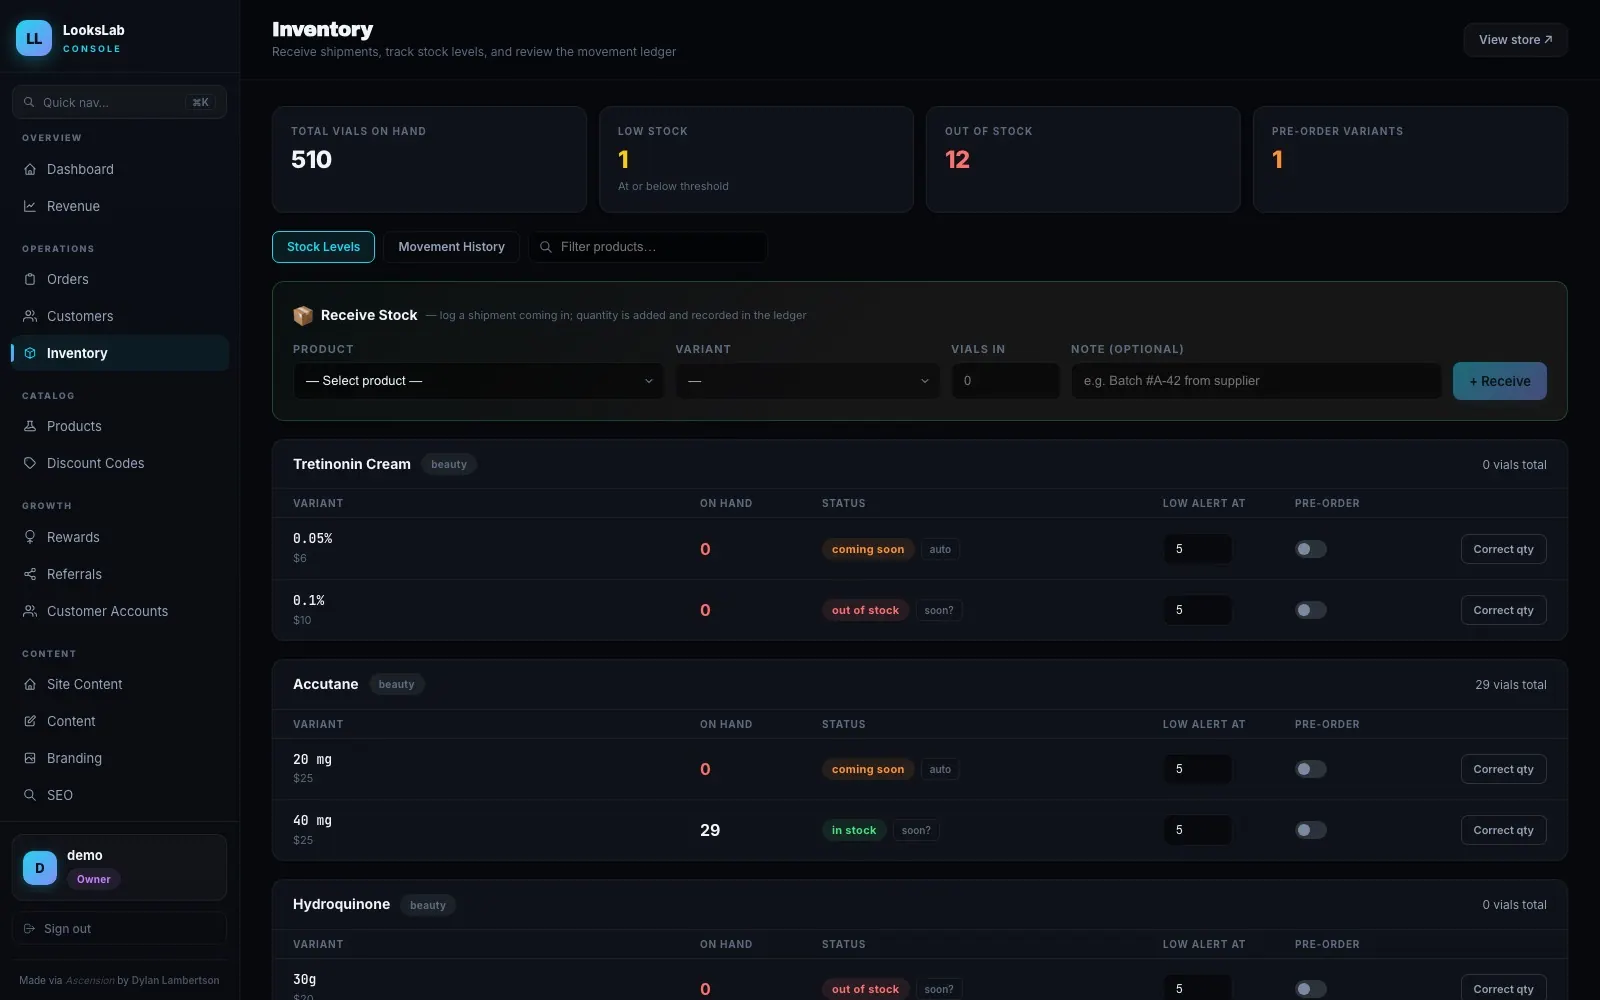Click the SEO magnifier icon
The image size is (1600, 1000).
point(30,795)
